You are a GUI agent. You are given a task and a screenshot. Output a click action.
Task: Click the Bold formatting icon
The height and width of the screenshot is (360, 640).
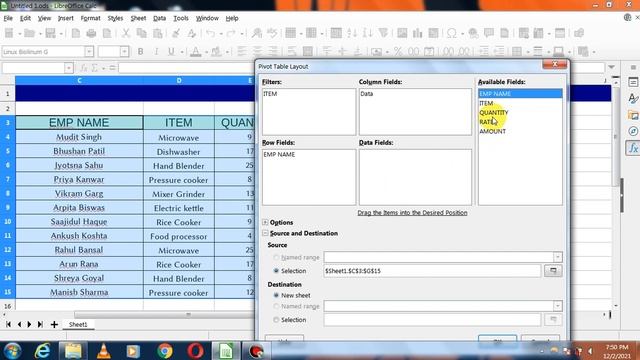[x=140, y=51]
